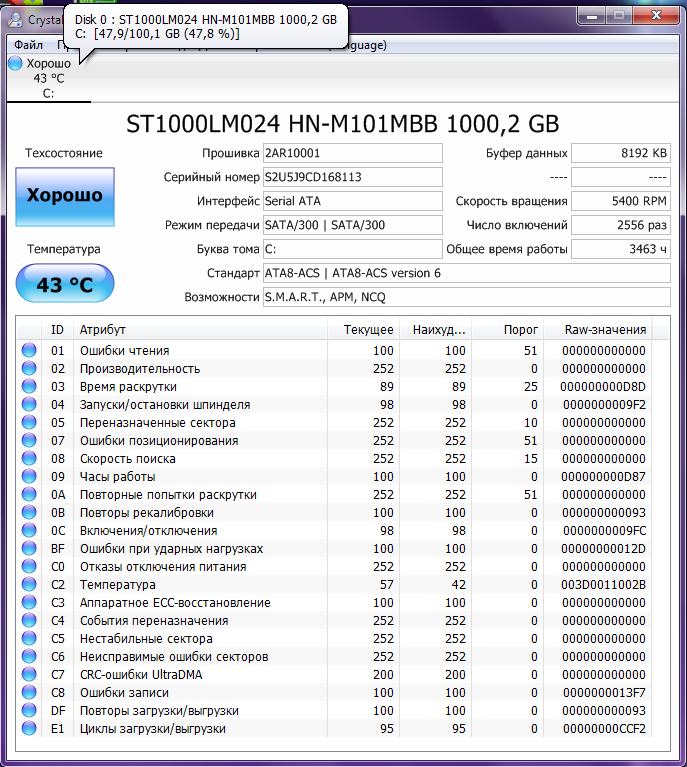
Task: Click the Серийный номер value field
Action: tap(352, 177)
